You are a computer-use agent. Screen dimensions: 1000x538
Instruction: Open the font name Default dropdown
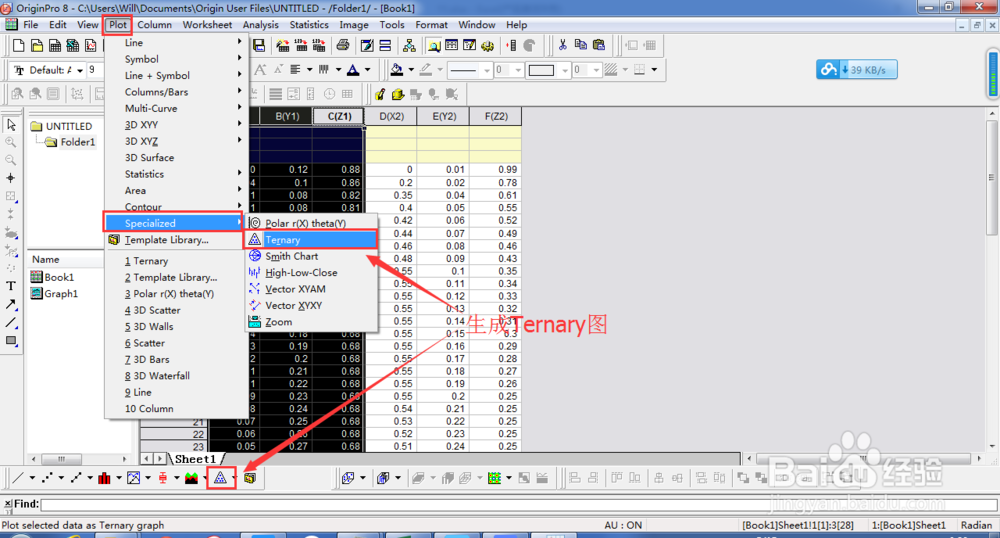(x=80, y=70)
